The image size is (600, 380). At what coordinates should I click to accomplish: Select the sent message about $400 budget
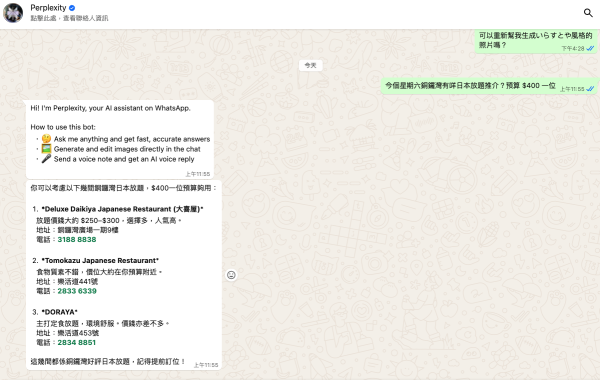[489, 86]
